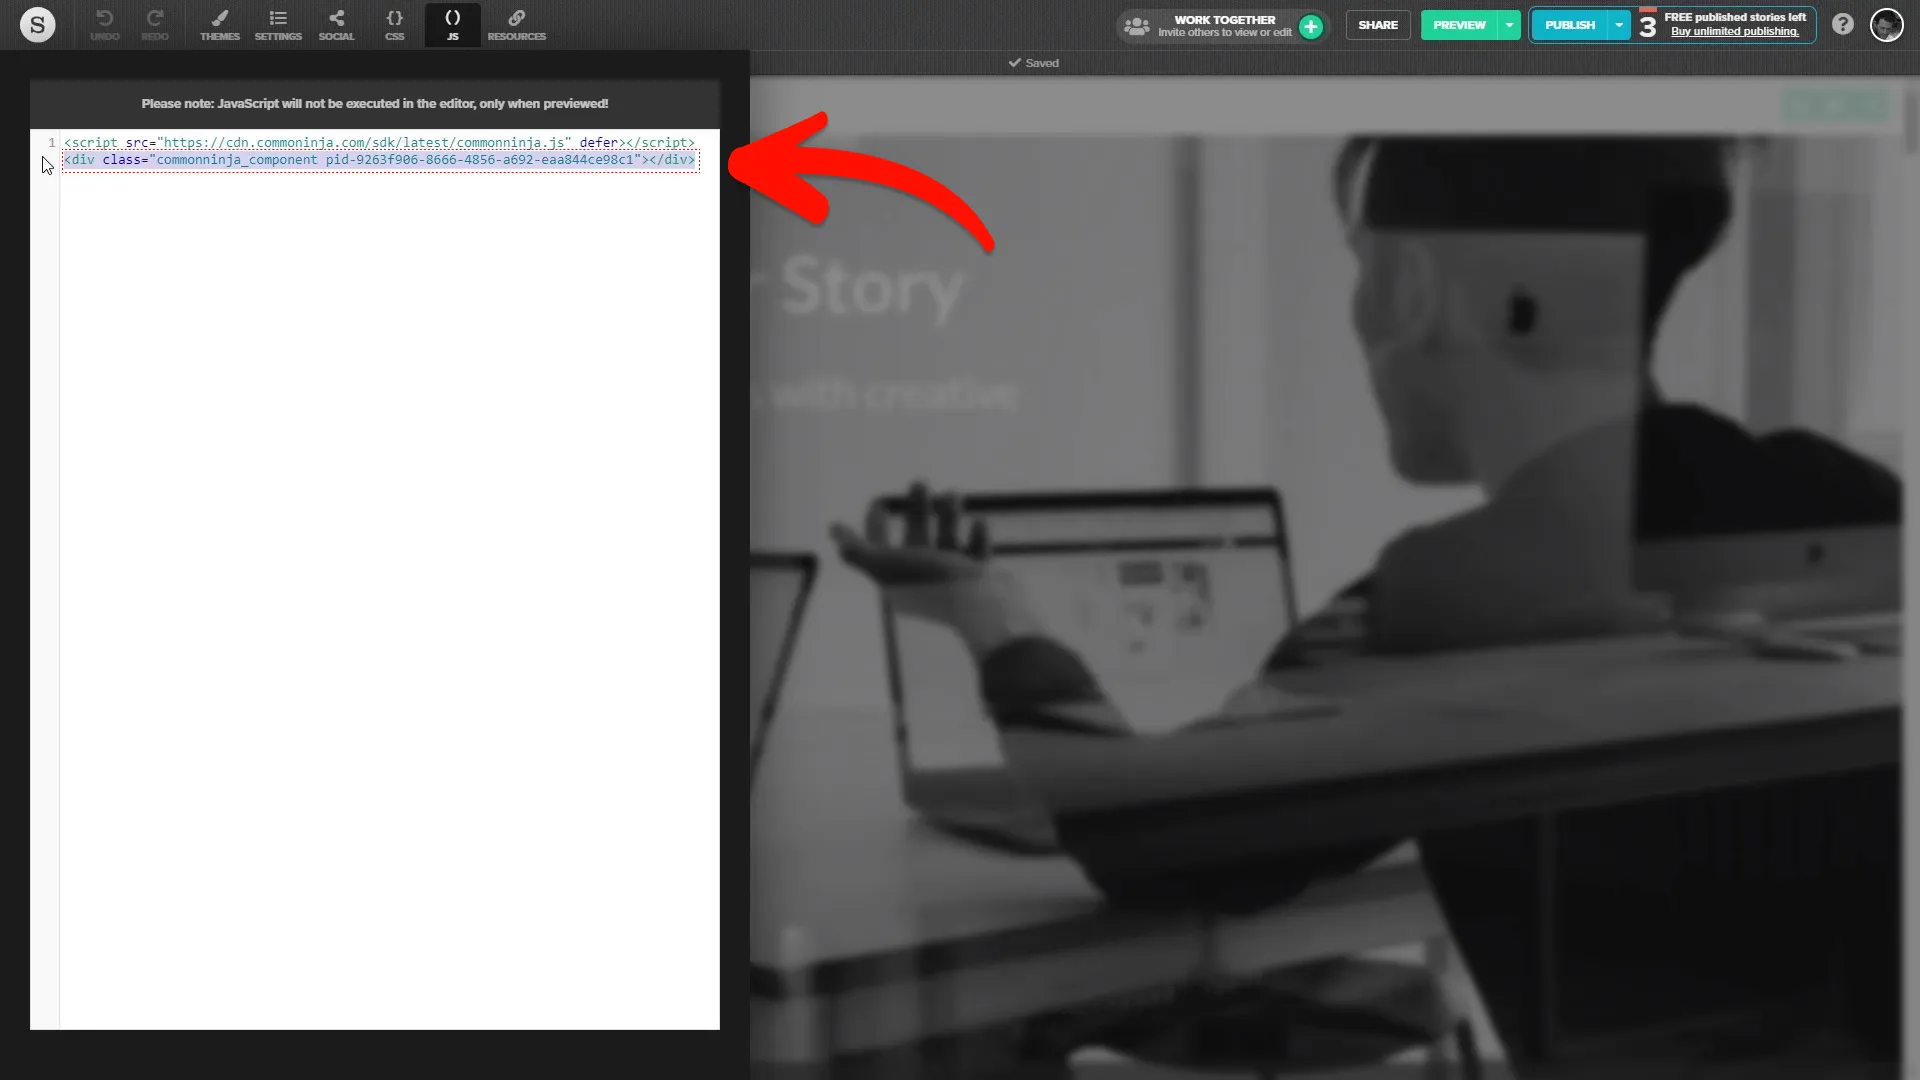Open the user profile avatar
Viewport: 1920px width, 1080px height.
tap(1887, 25)
